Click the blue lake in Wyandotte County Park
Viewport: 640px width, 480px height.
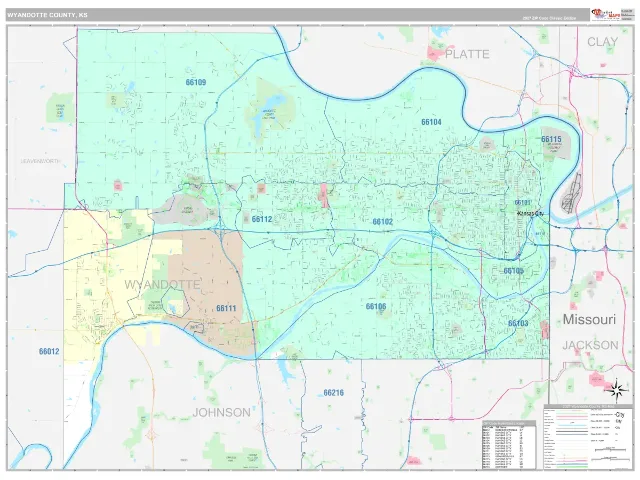coord(268,112)
